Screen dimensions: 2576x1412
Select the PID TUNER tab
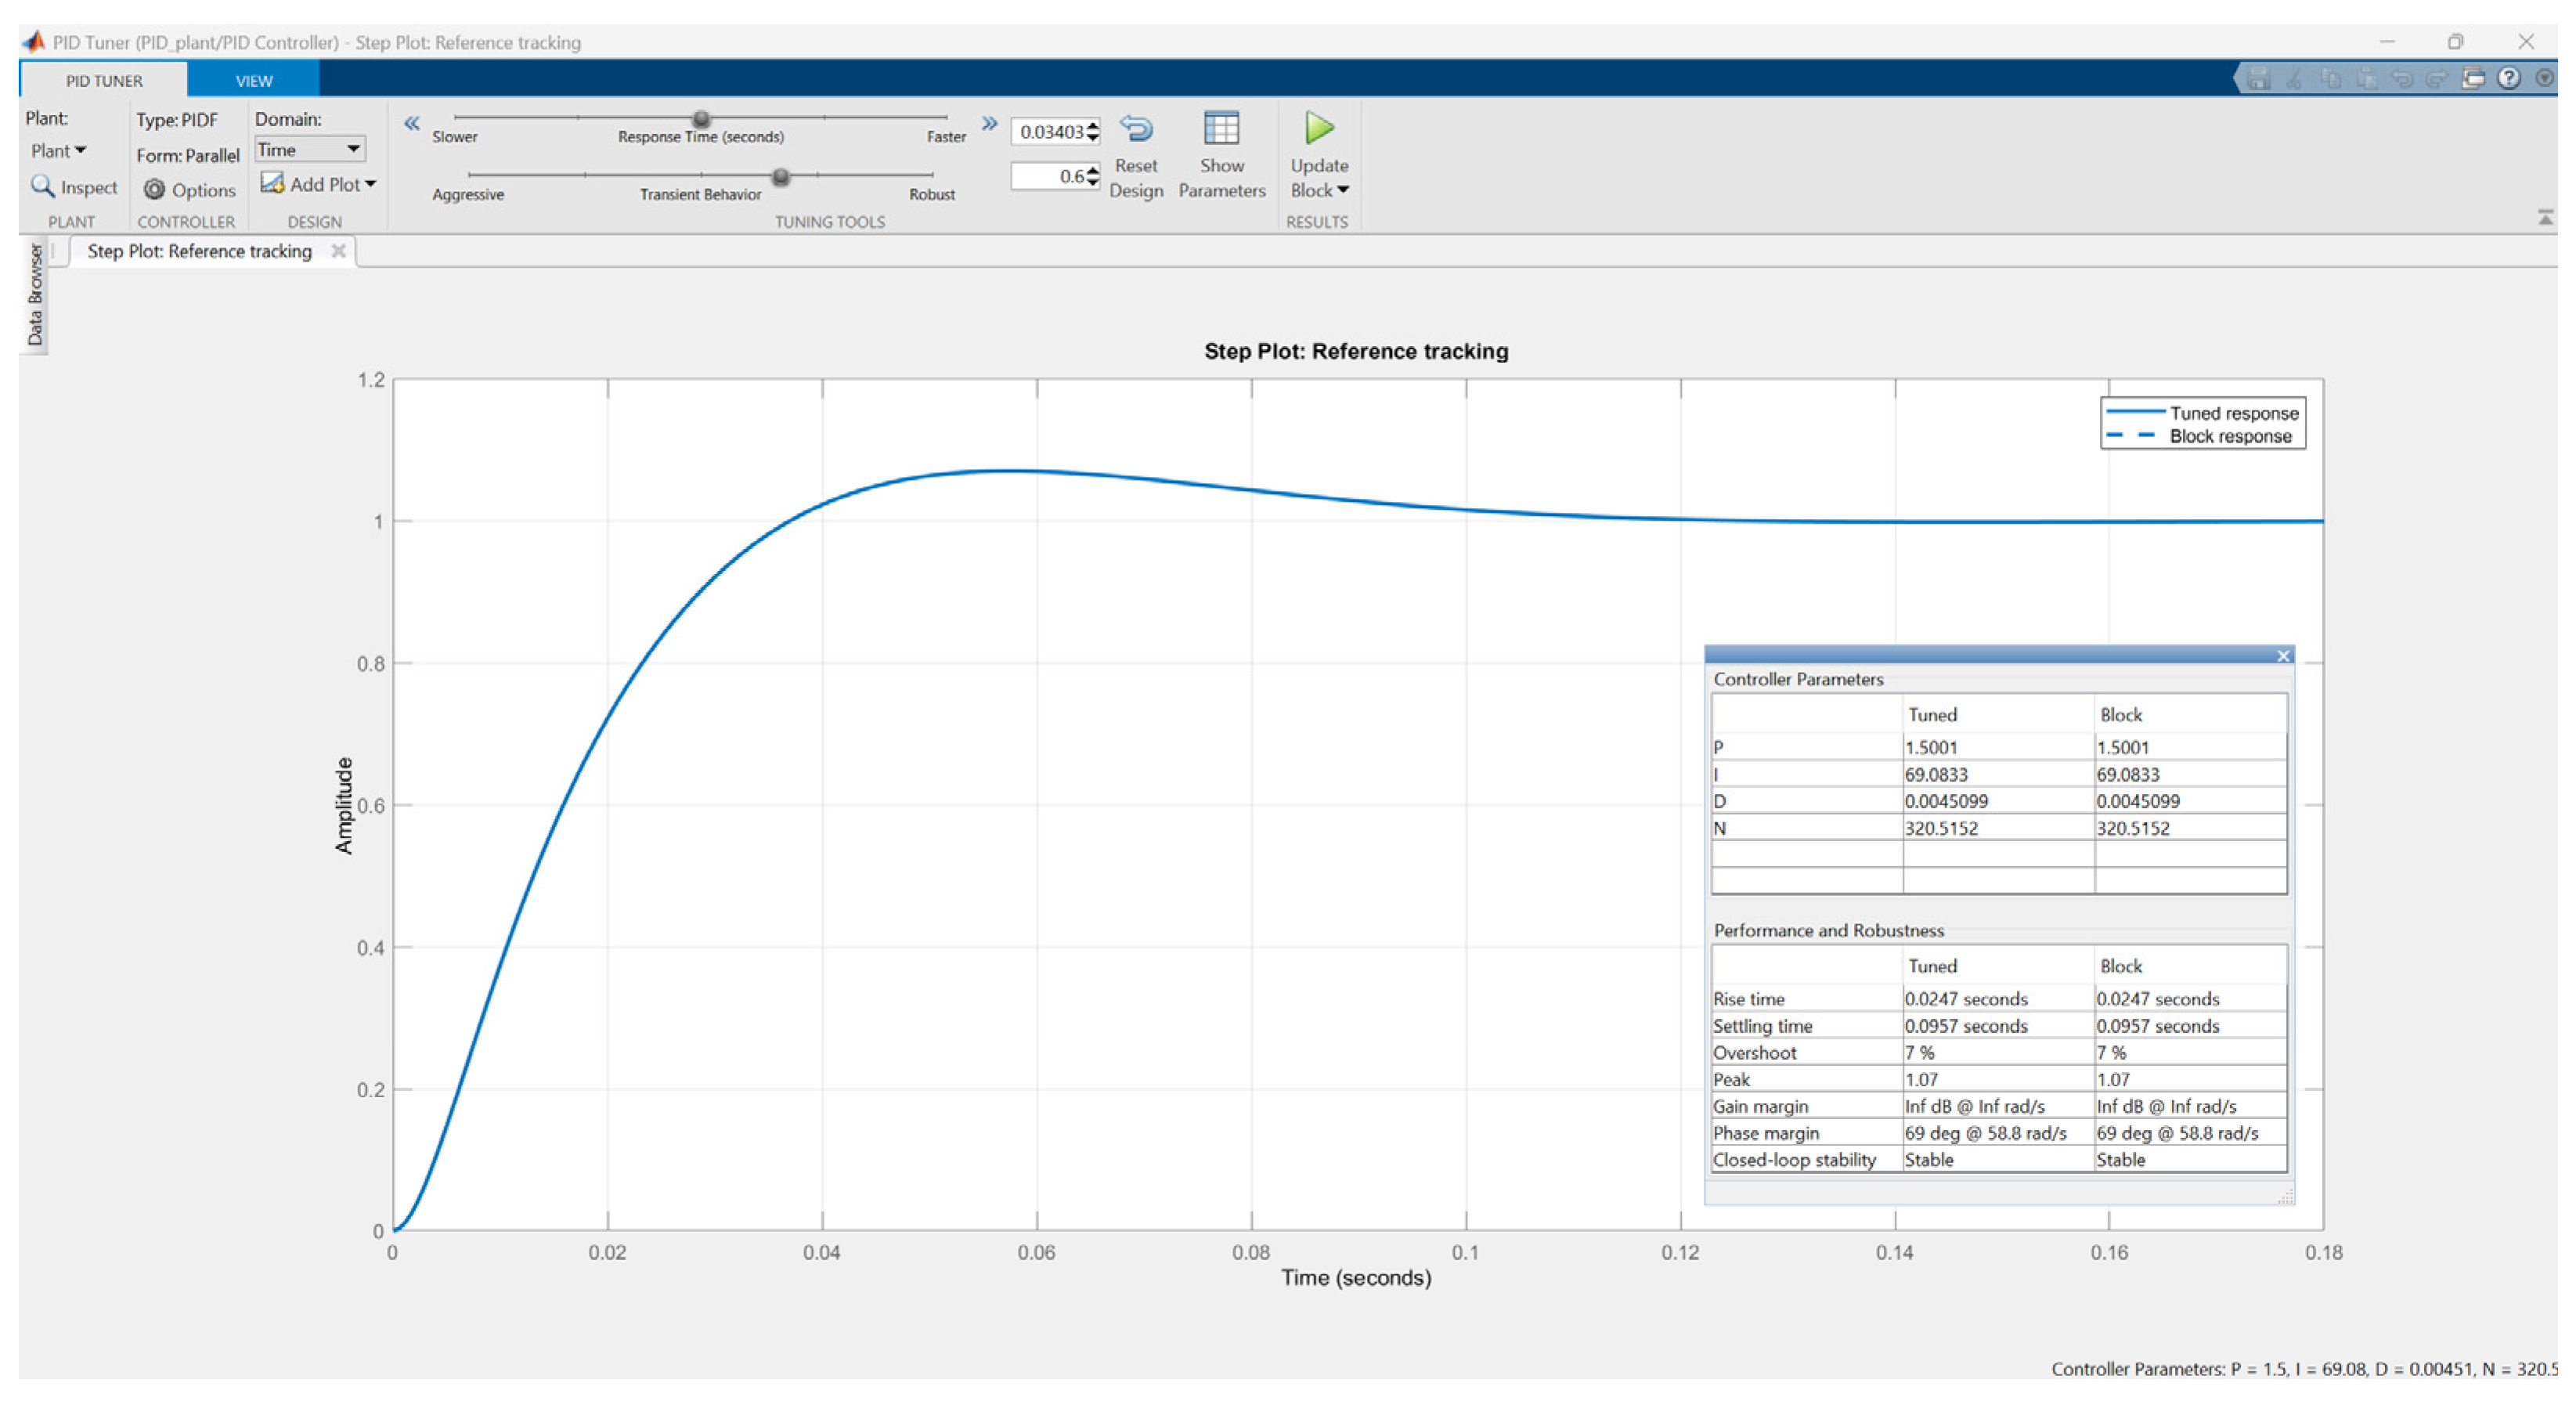click(104, 81)
